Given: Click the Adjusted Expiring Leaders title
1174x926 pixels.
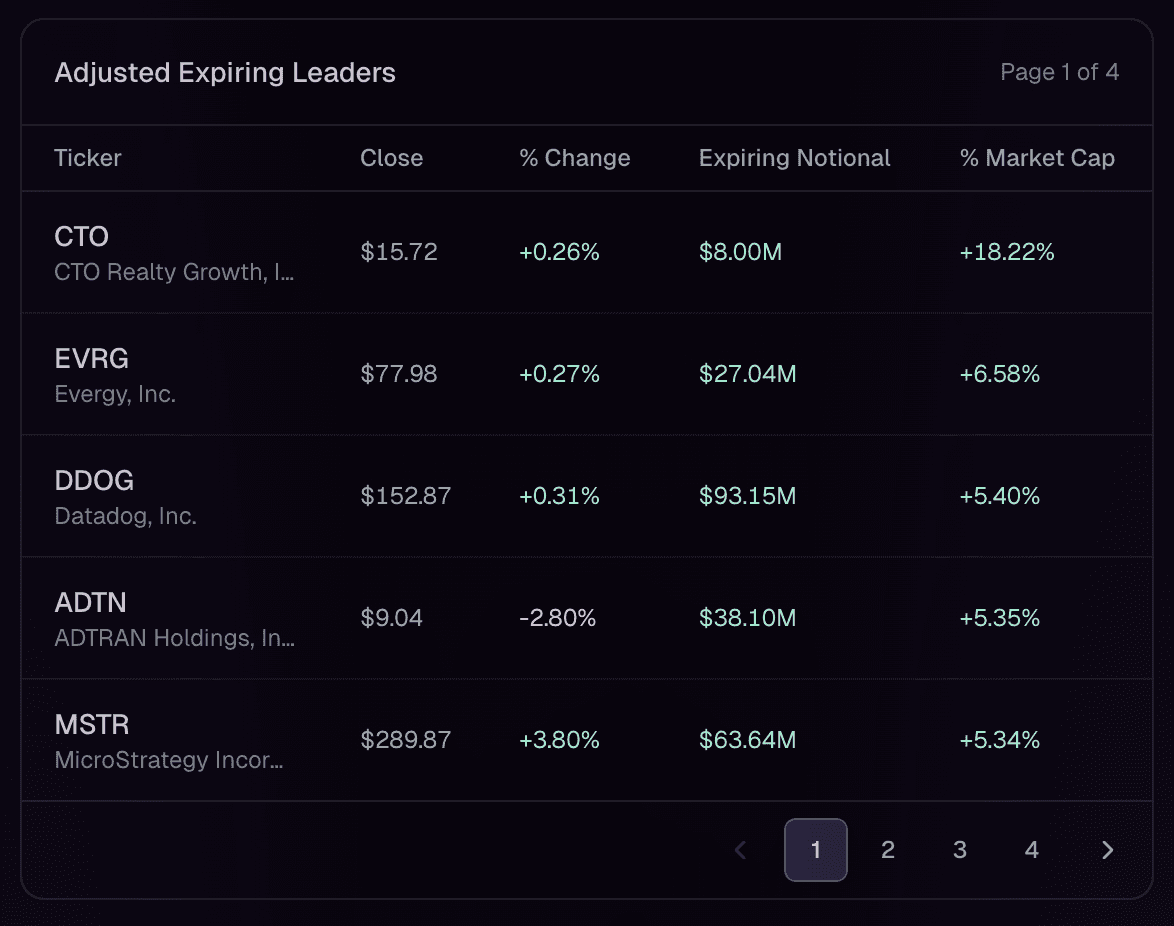Looking at the screenshot, I should 225,73.
